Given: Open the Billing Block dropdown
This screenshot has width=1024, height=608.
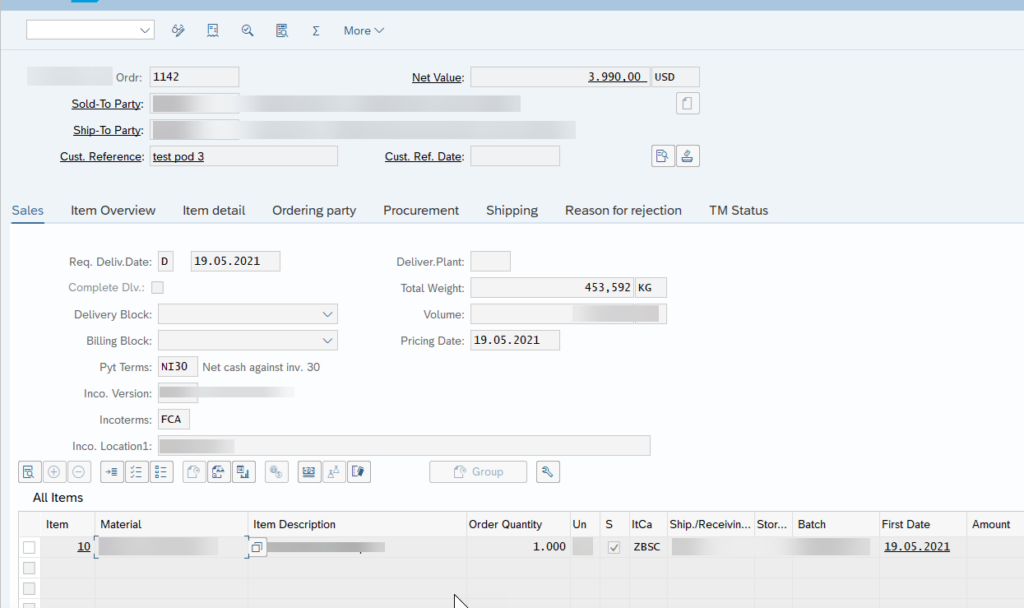Looking at the screenshot, I should click(x=327, y=341).
